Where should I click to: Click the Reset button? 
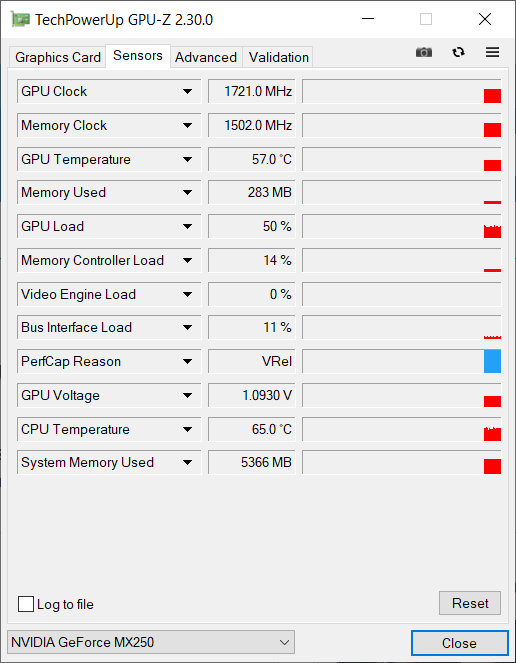470,603
